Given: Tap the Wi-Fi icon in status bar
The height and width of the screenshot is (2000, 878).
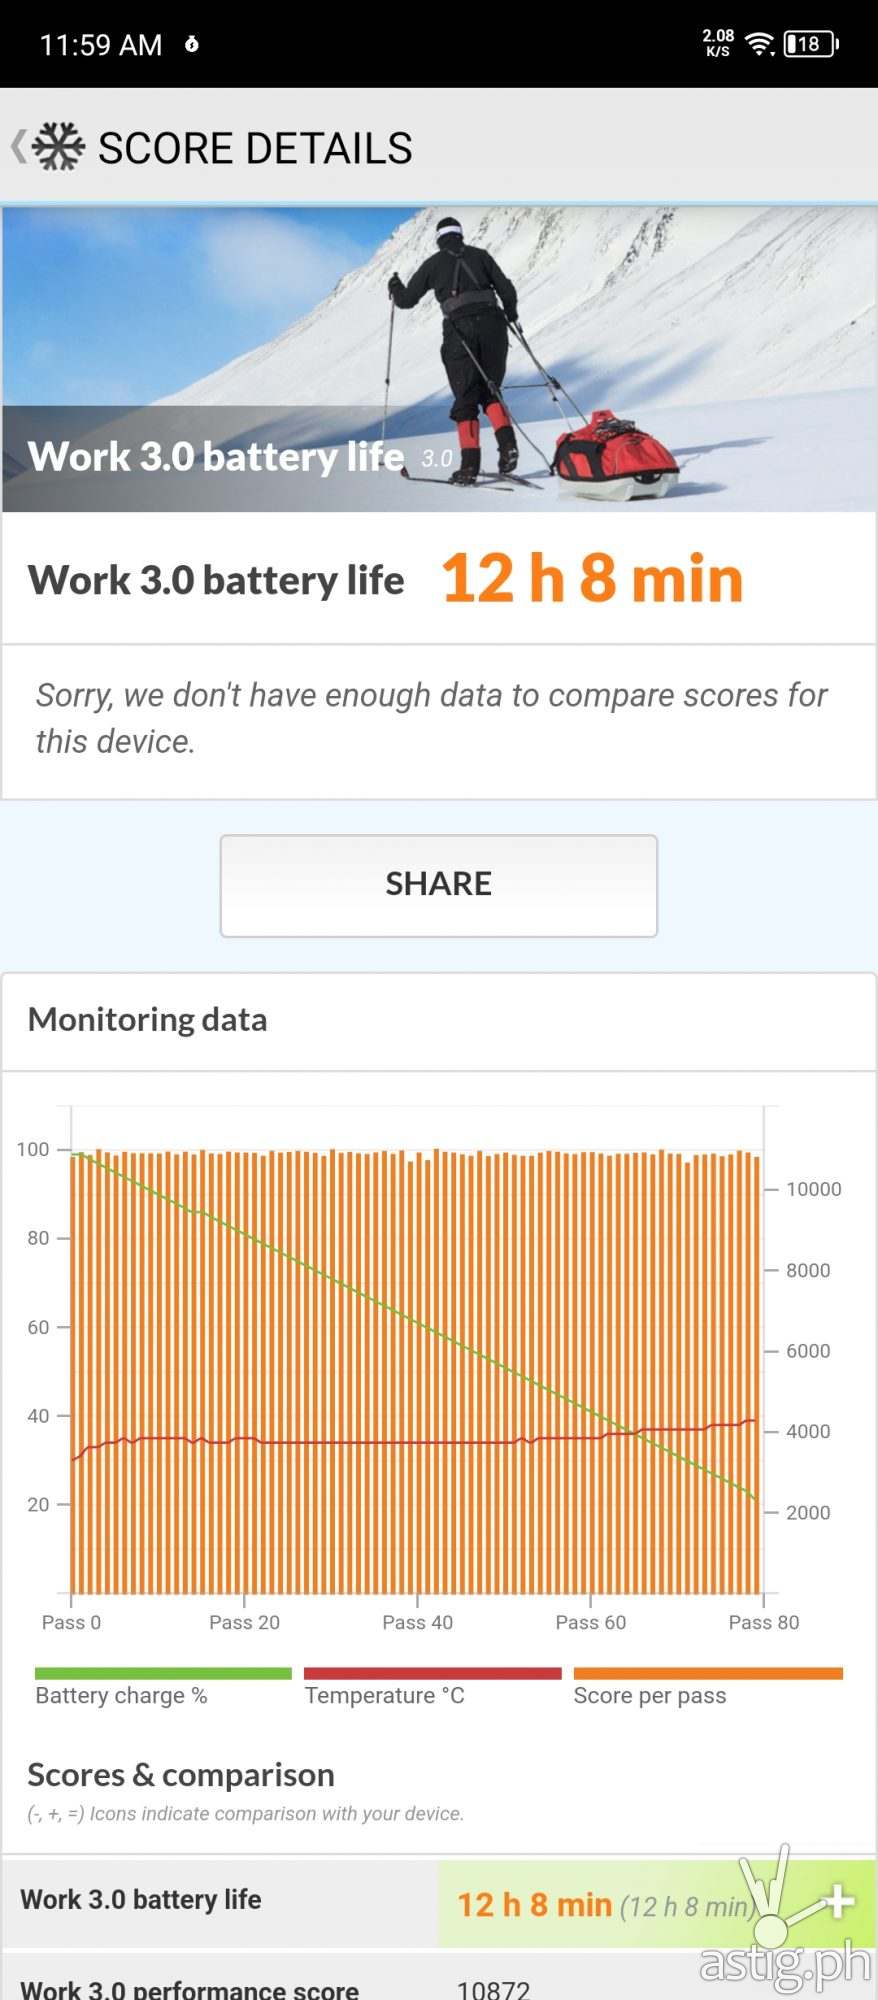Looking at the screenshot, I should click(x=760, y=44).
